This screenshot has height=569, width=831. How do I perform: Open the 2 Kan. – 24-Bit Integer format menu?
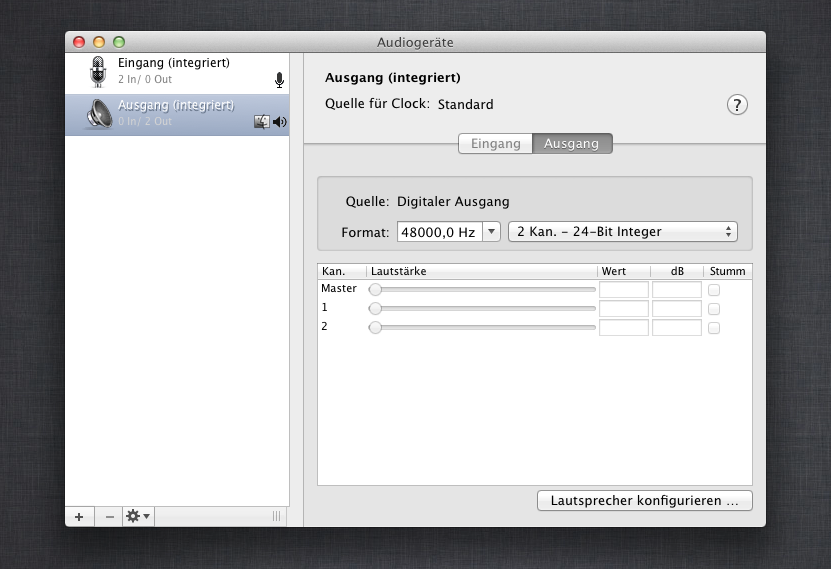click(x=622, y=232)
